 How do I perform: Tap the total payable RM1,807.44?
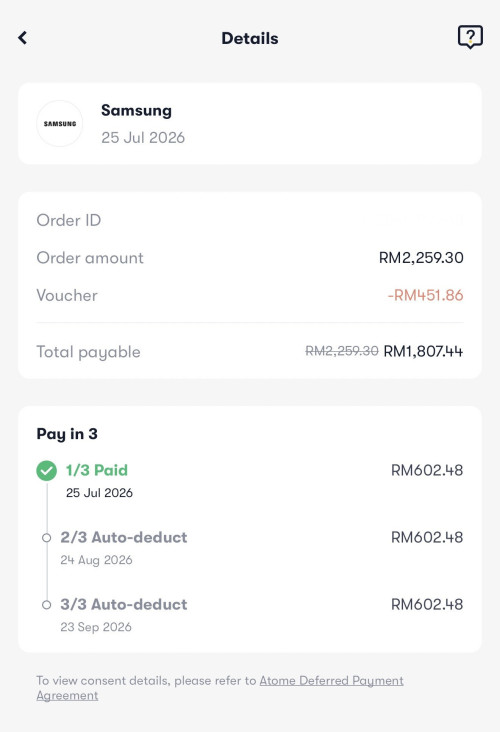coord(423,351)
